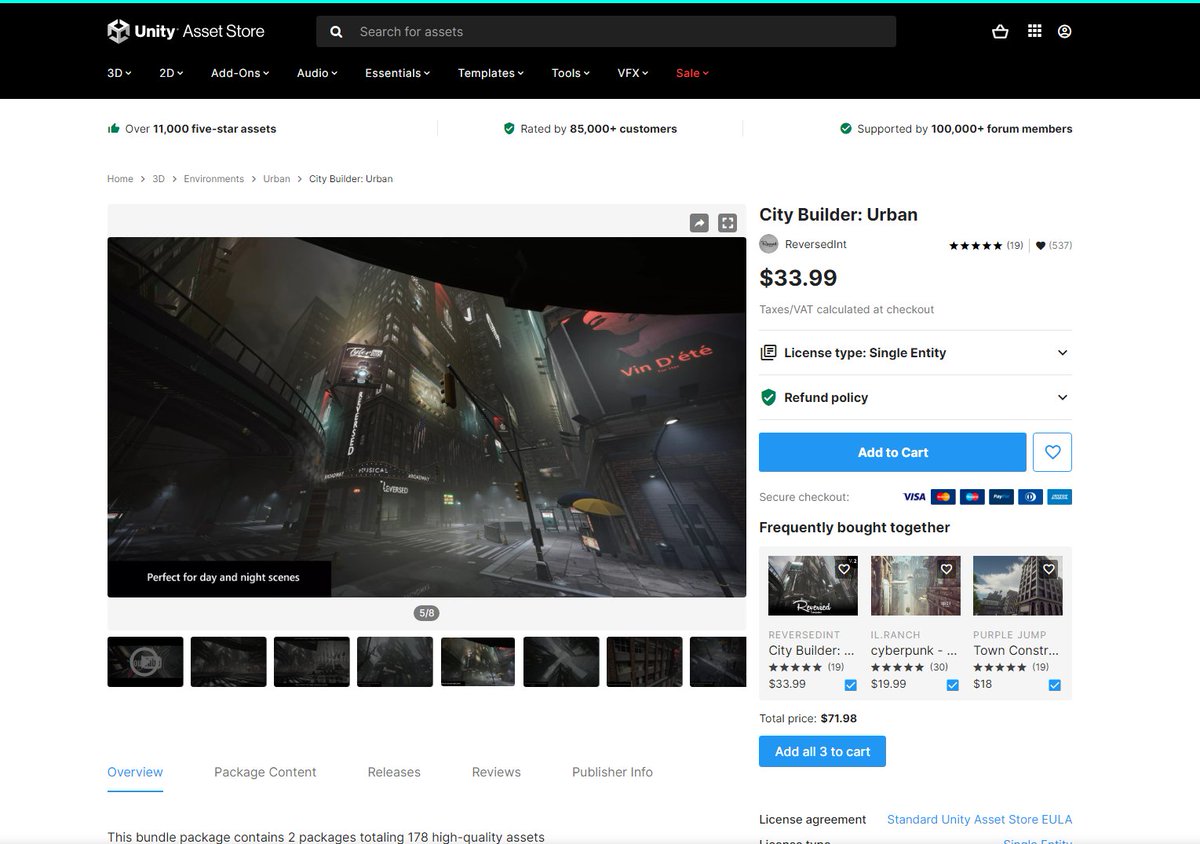Open the ReversedInt publisher link
Image resolution: width=1200 pixels, height=844 pixels.
pos(816,244)
